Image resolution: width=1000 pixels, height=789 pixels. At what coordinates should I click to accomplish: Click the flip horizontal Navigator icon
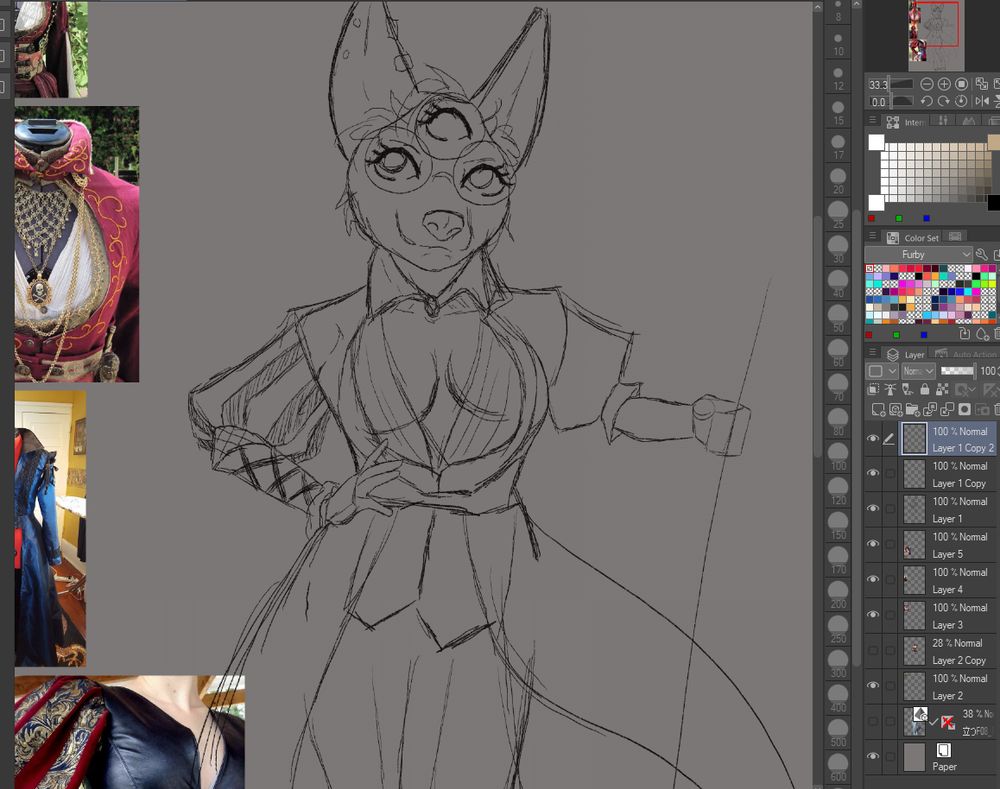pos(982,101)
